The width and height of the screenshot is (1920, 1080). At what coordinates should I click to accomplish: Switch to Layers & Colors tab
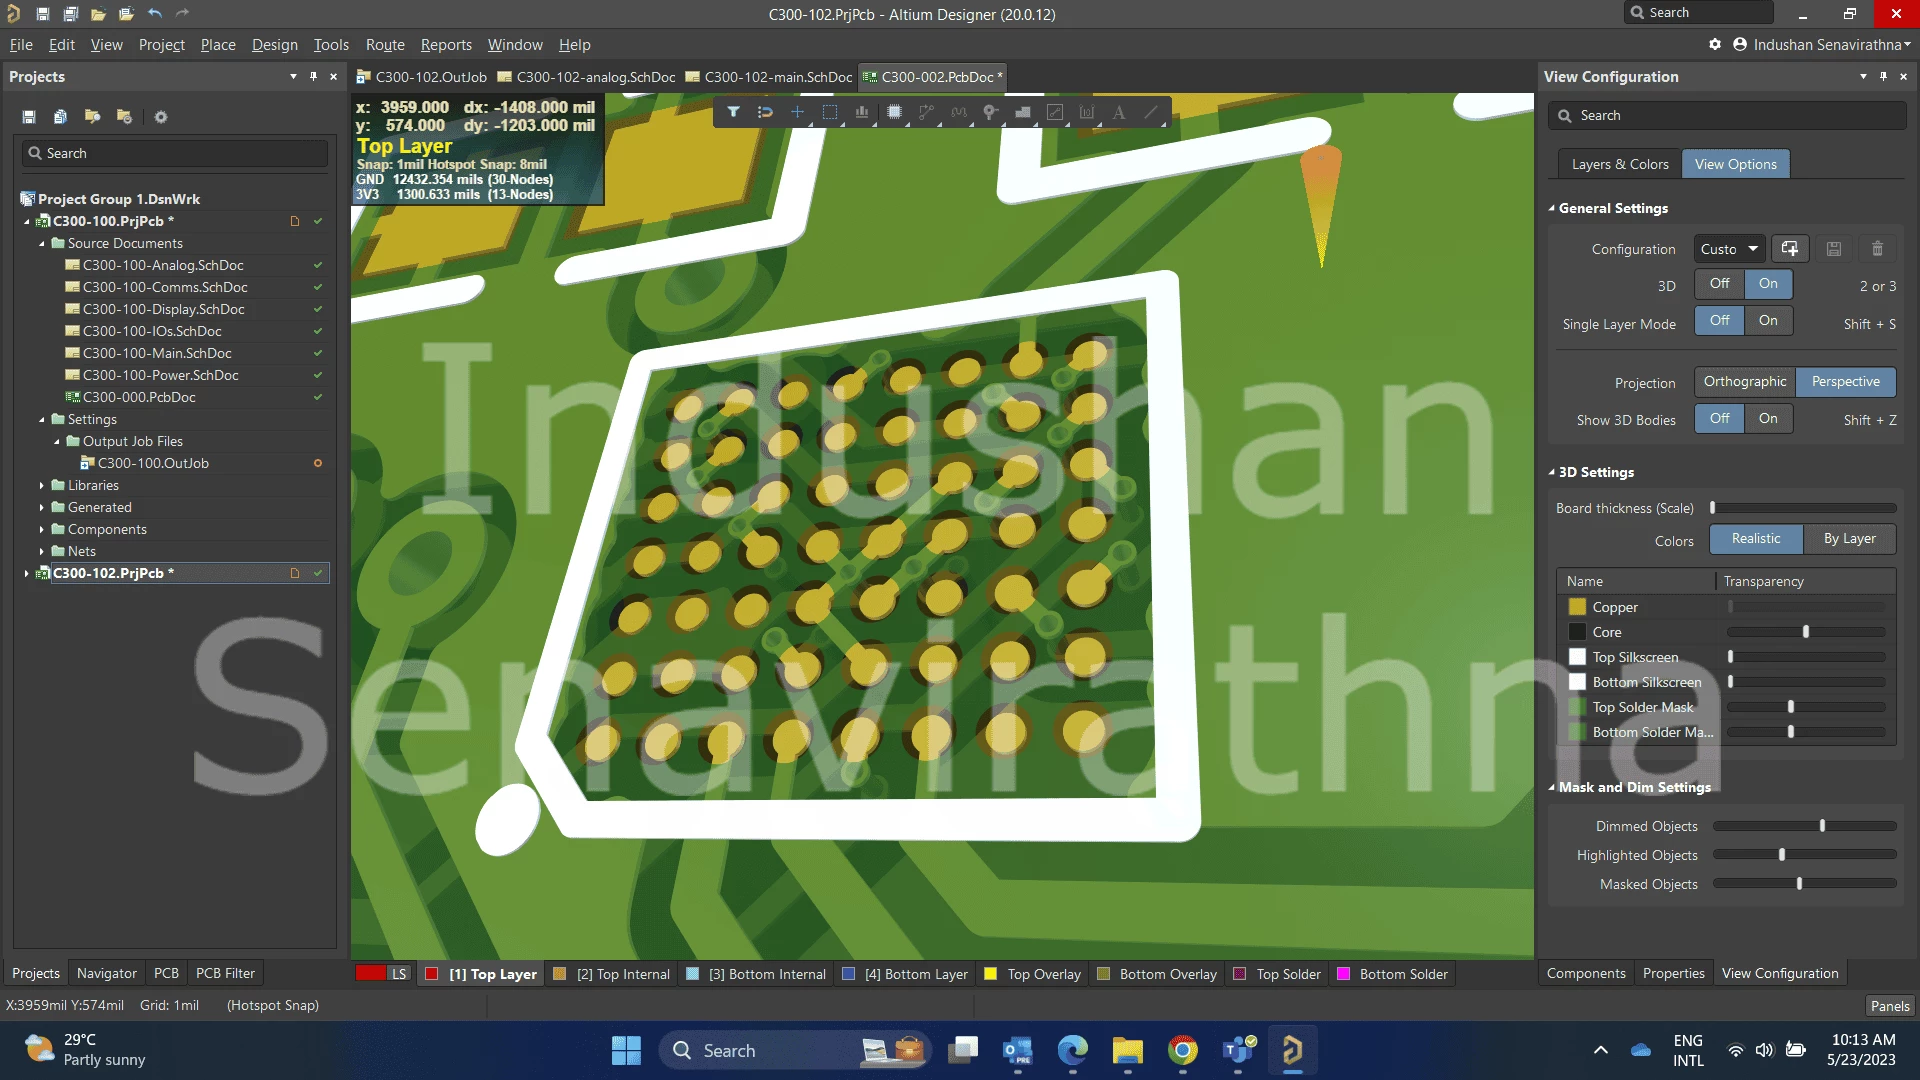(x=1620, y=165)
